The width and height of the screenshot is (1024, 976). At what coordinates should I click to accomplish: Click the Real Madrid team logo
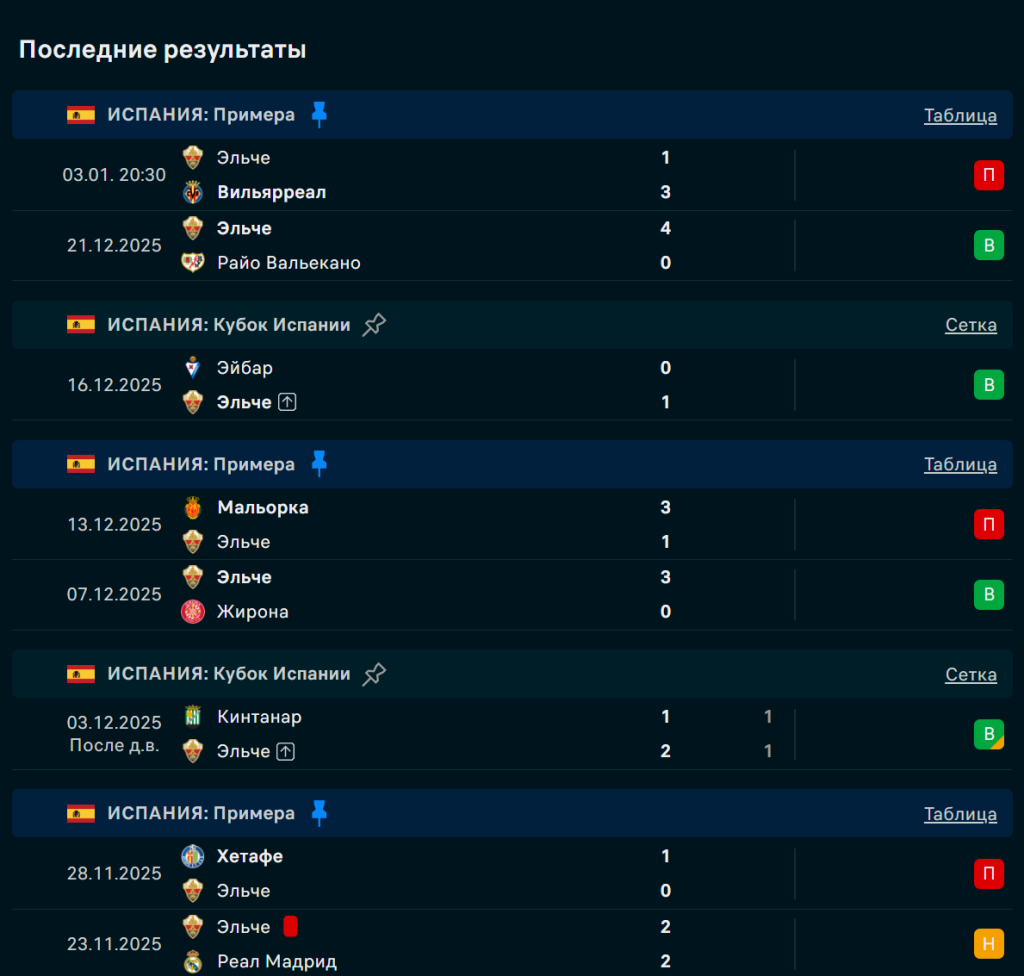coord(193,962)
